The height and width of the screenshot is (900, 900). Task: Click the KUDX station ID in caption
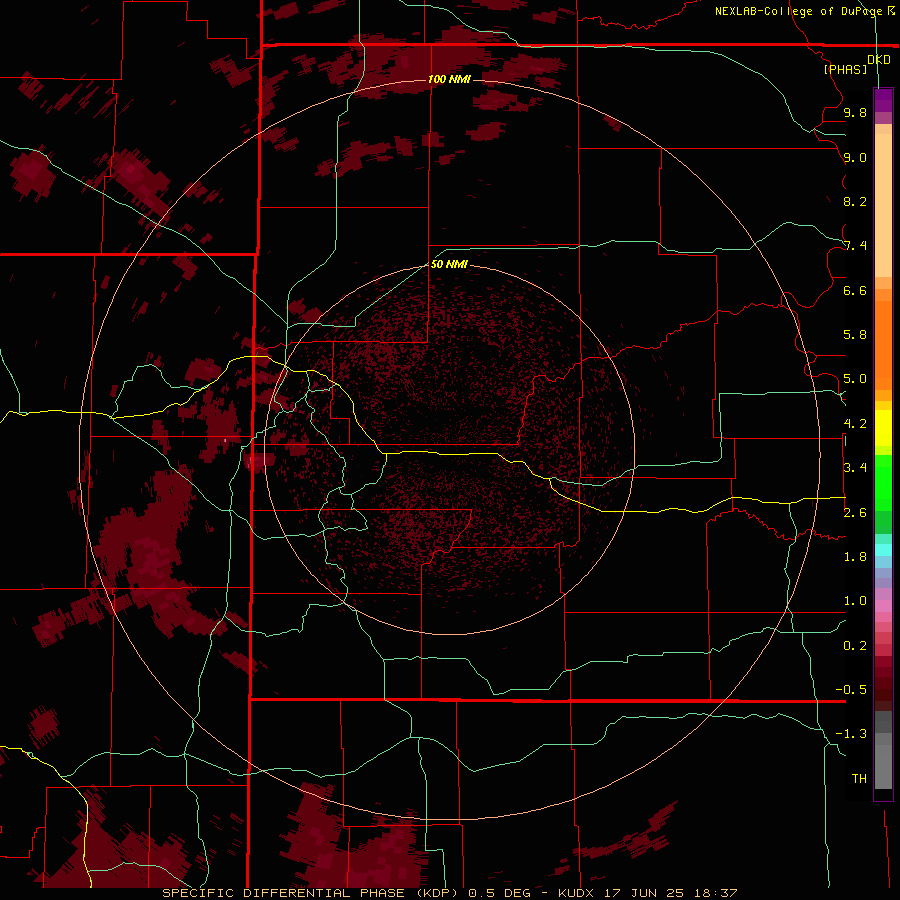pos(577,893)
